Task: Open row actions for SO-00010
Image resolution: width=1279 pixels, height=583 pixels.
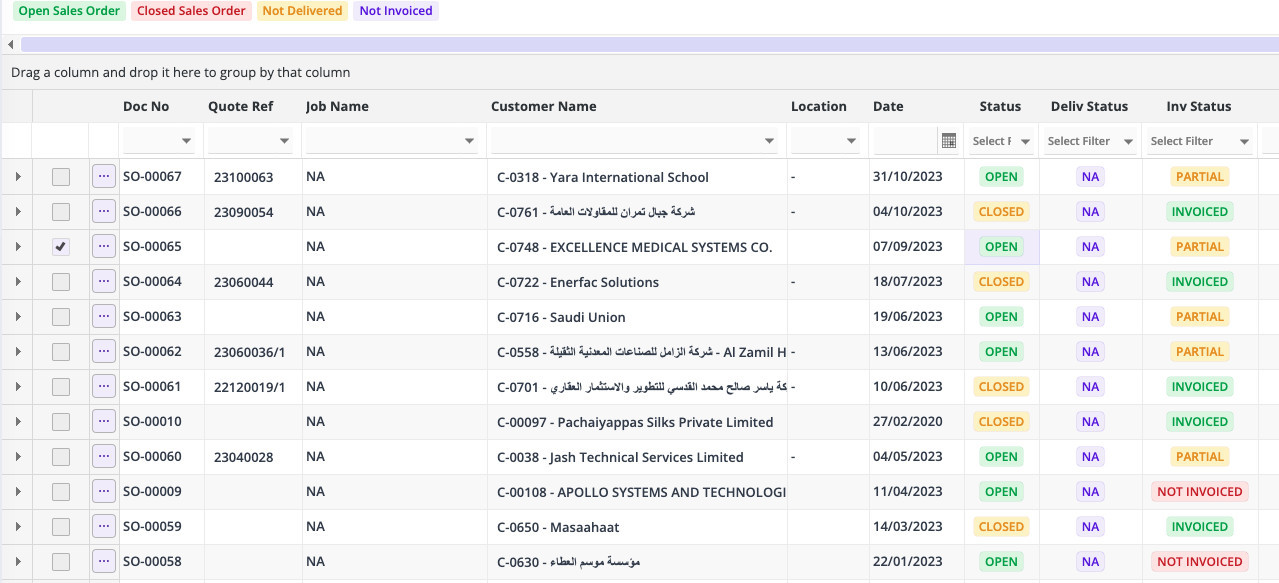Action: tap(104, 422)
